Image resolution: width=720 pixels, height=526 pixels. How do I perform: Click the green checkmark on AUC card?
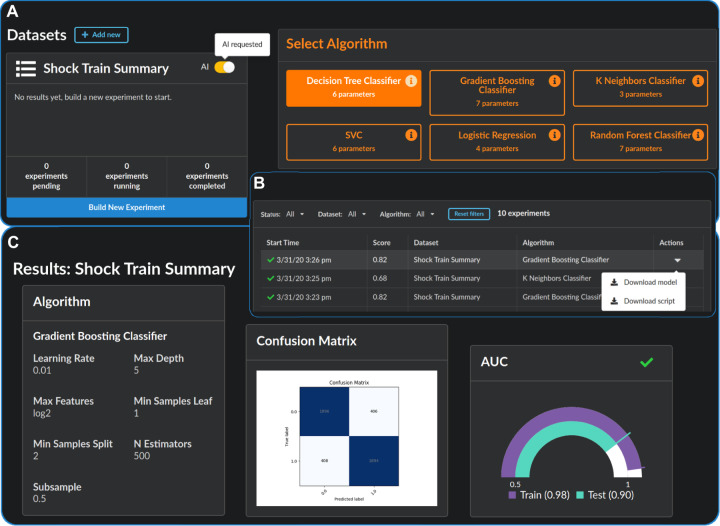646,361
